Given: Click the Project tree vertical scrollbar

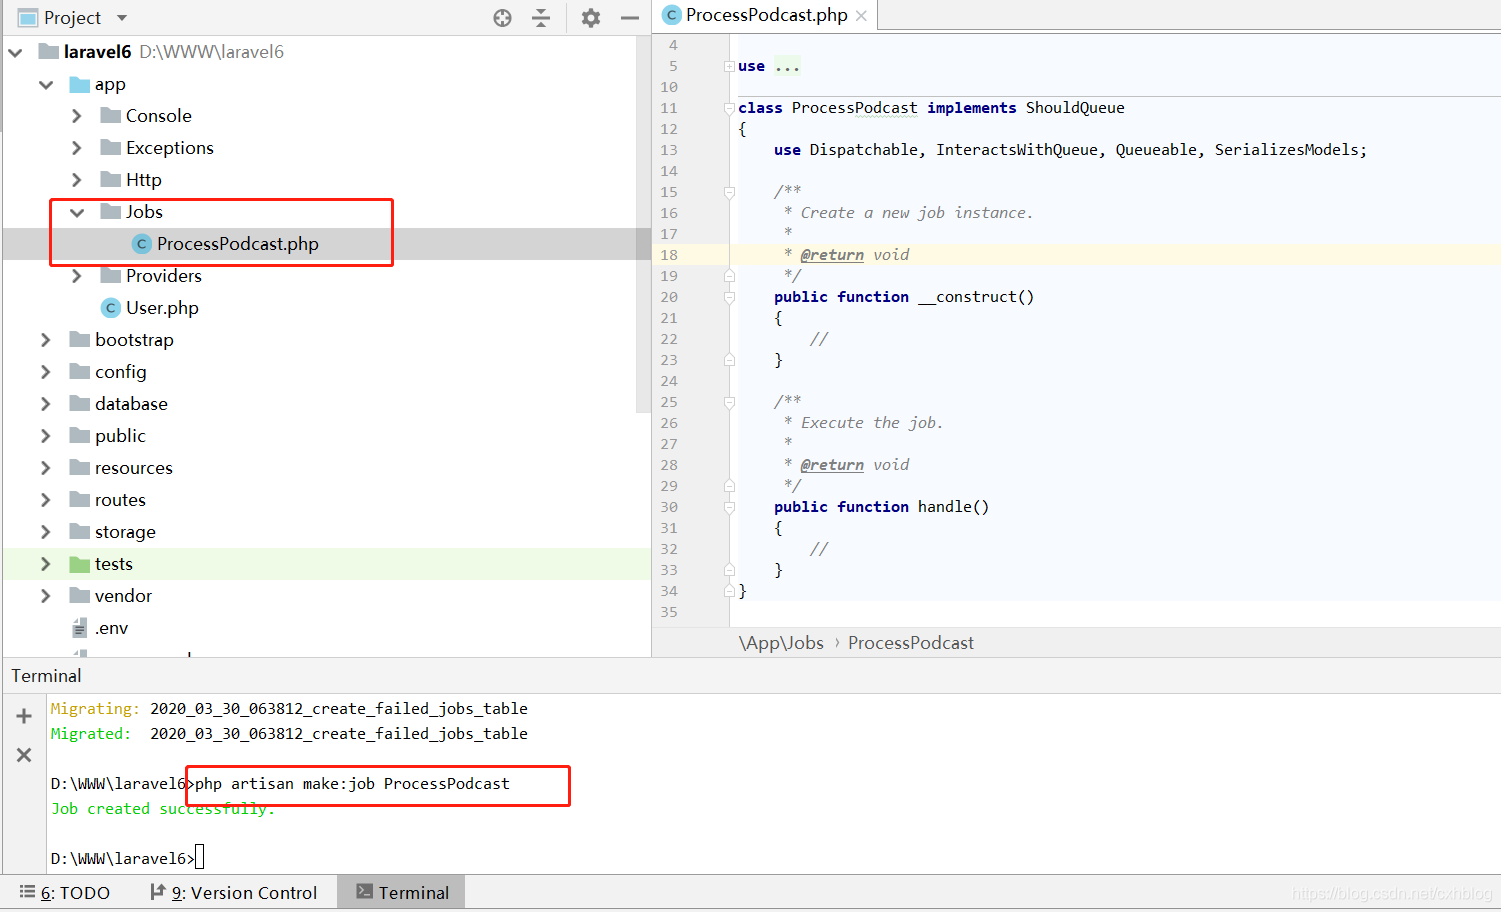Looking at the screenshot, I should click(x=643, y=225).
